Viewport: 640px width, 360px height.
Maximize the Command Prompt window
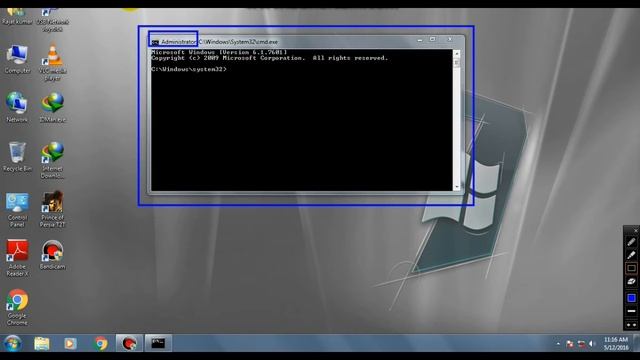(433, 40)
